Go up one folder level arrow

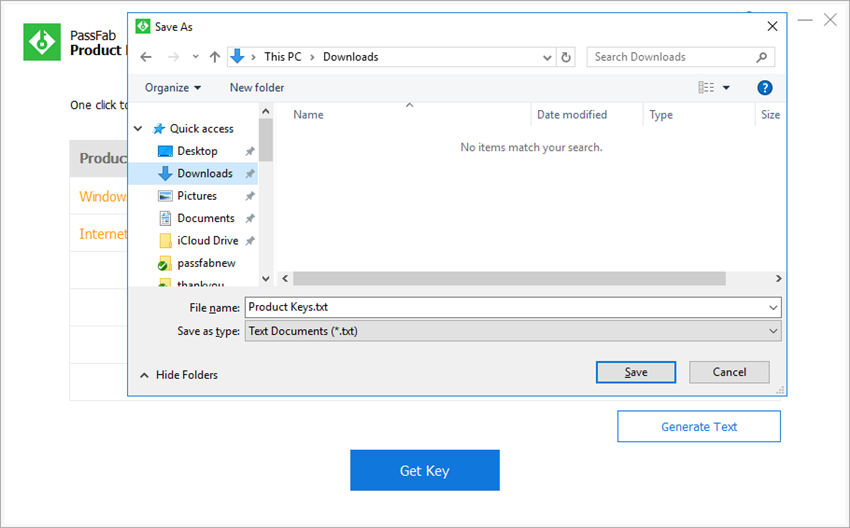tap(215, 57)
